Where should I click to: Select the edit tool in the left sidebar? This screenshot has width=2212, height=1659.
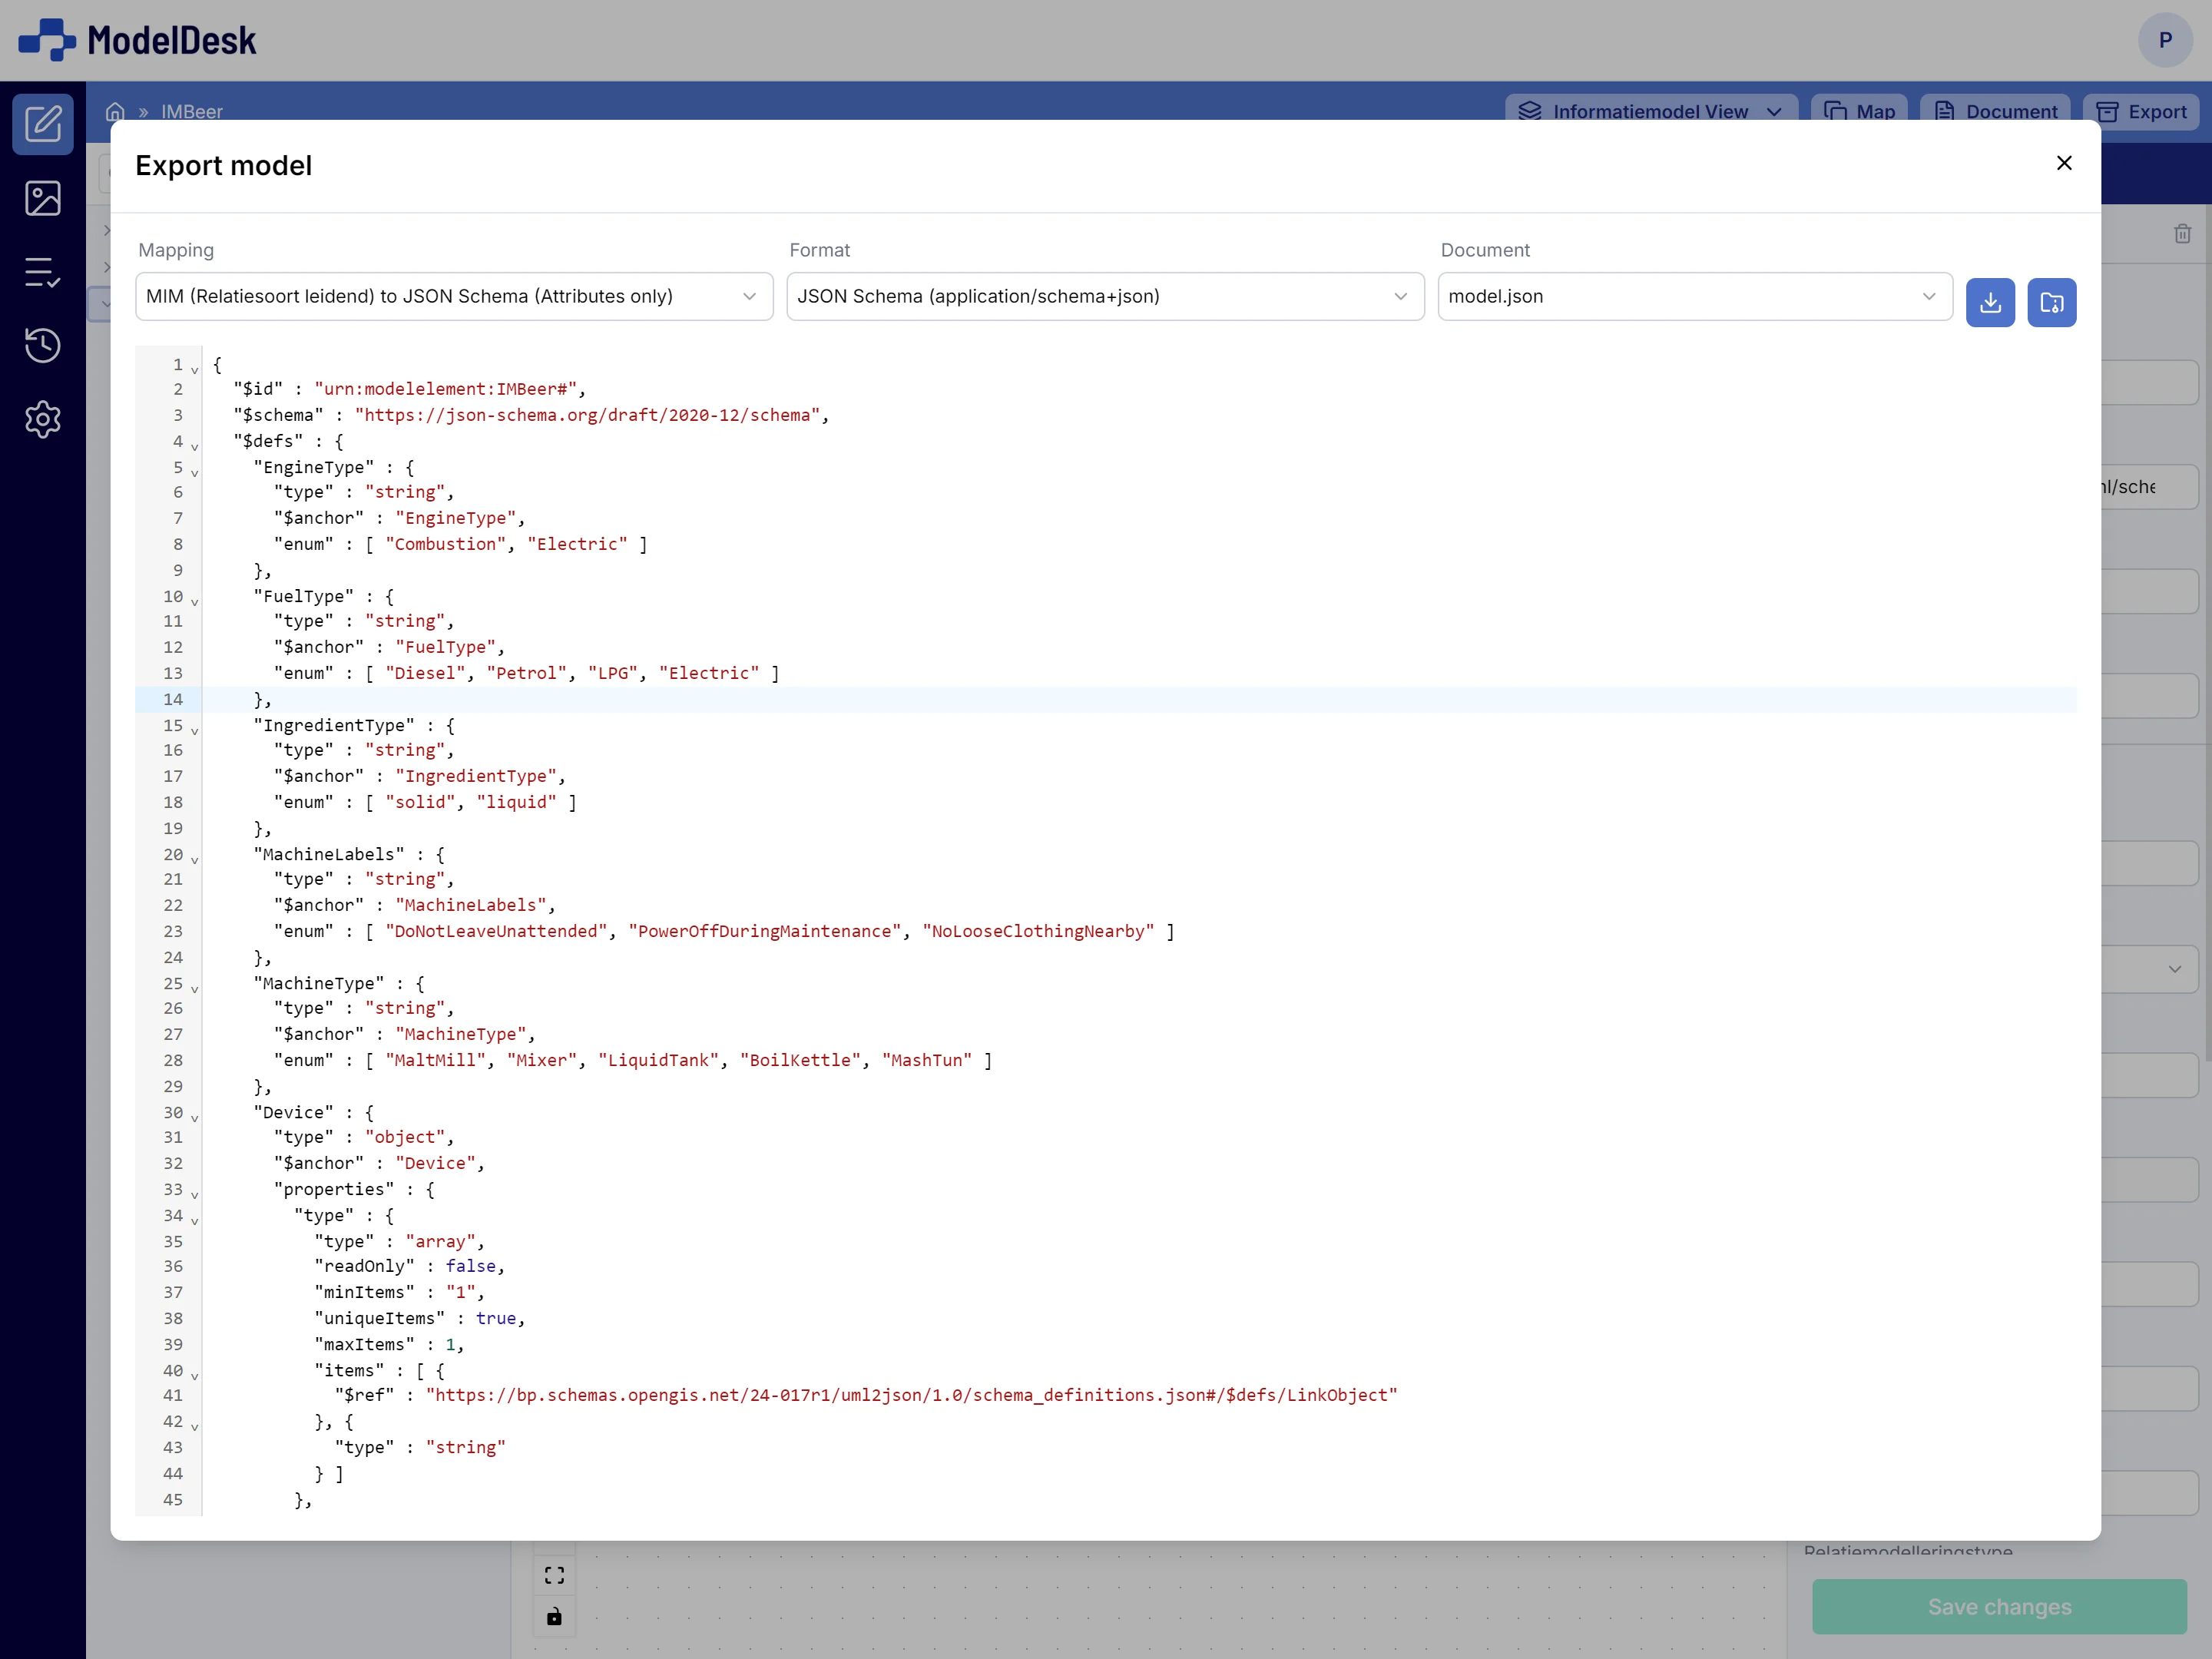click(x=43, y=124)
